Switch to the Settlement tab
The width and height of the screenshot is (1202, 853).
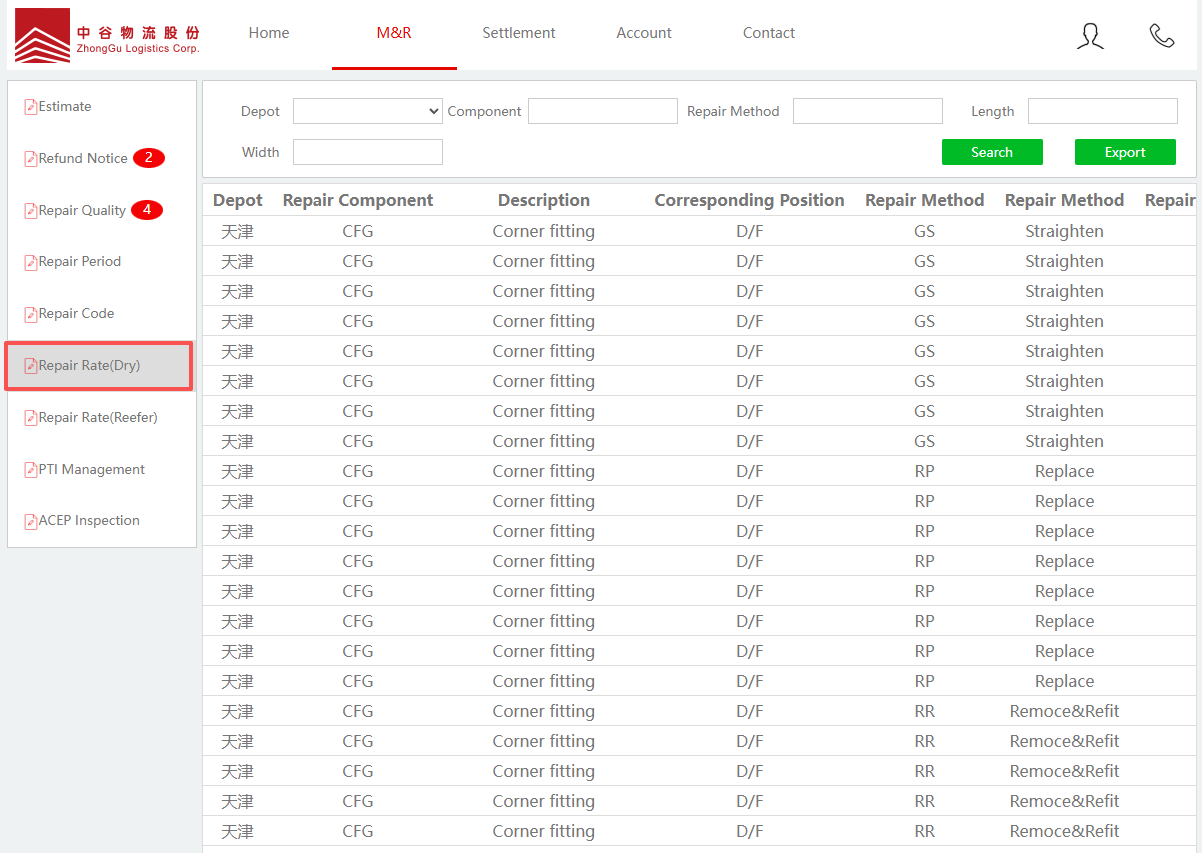coord(518,33)
